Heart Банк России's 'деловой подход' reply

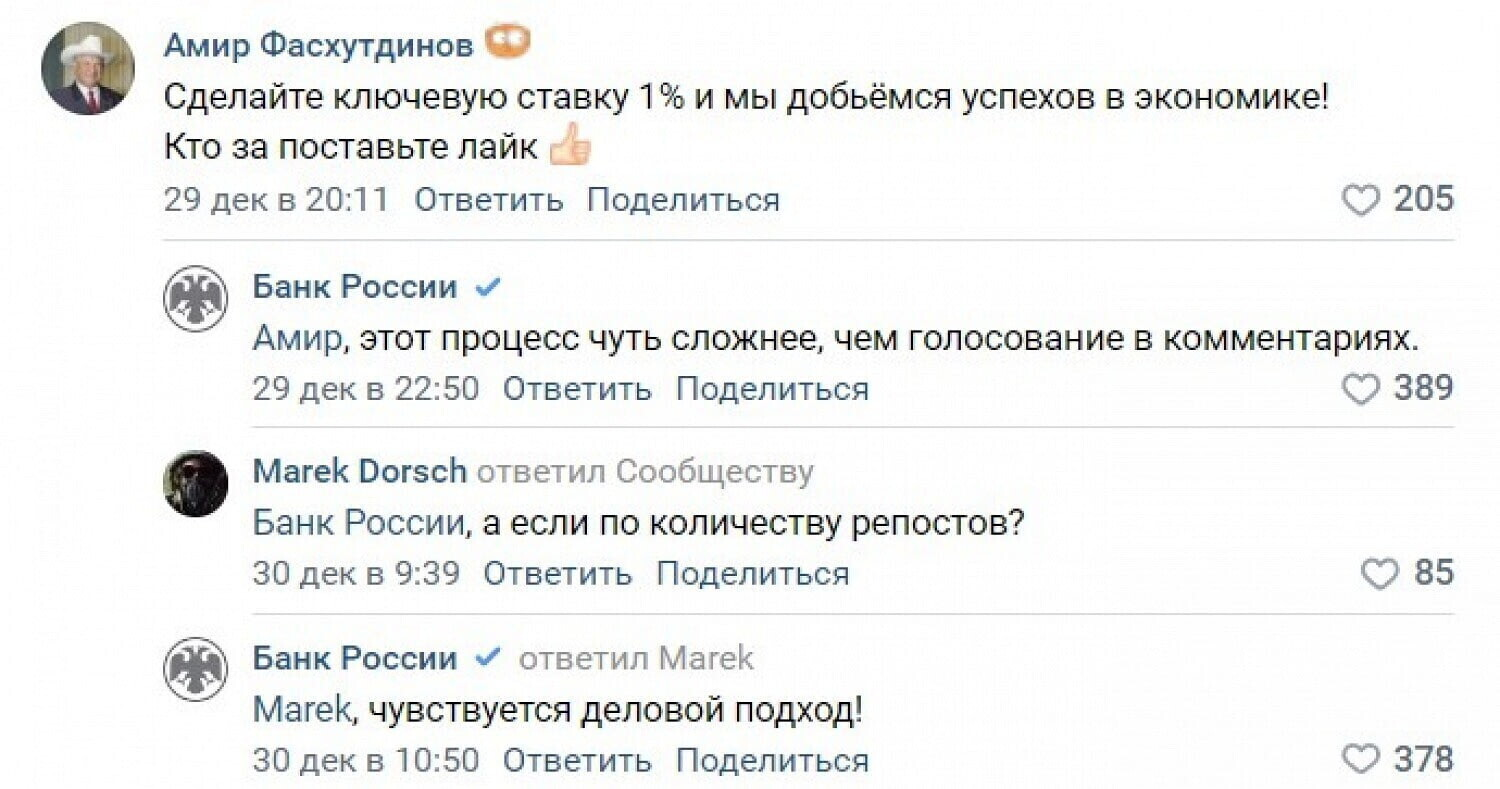1360,760
